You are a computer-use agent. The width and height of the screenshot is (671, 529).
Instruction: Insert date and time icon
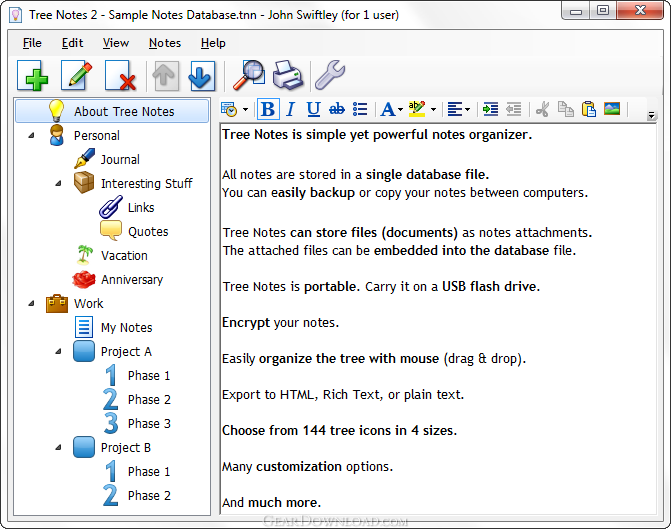(229, 110)
